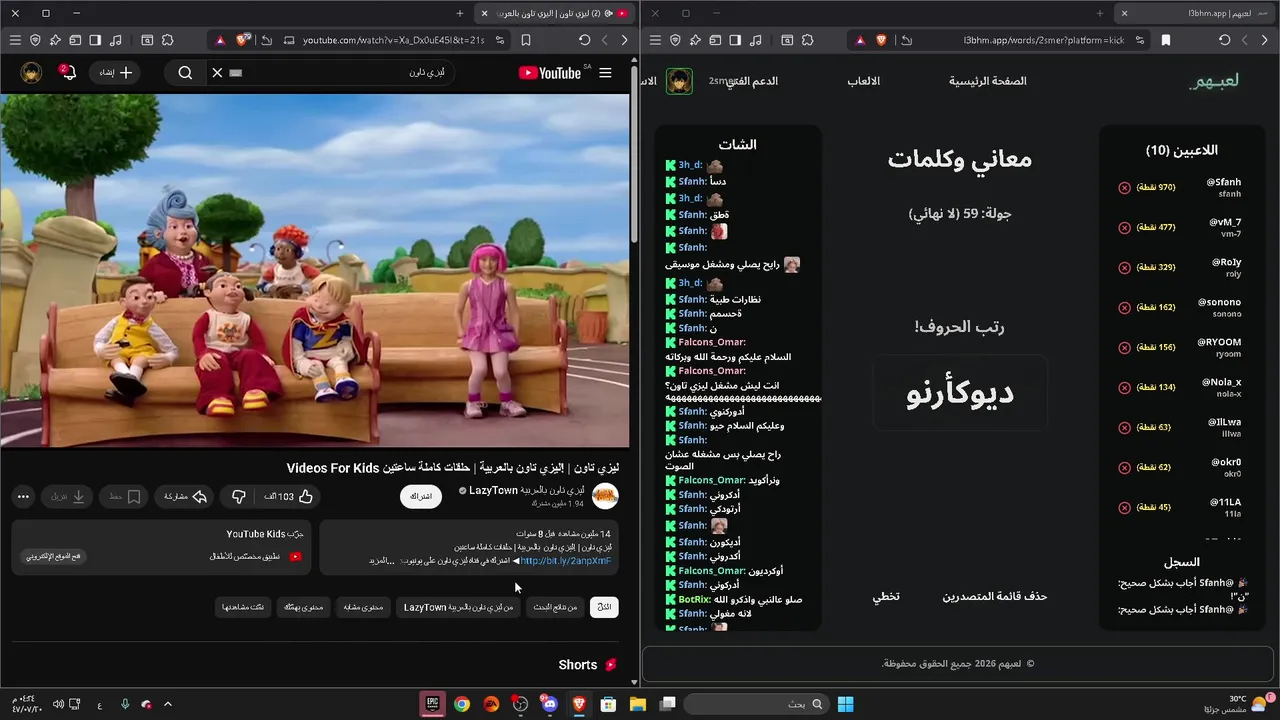Open the LazyTown channel avatar
Viewport: 1280px width, 720px height.
pos(605,496)
